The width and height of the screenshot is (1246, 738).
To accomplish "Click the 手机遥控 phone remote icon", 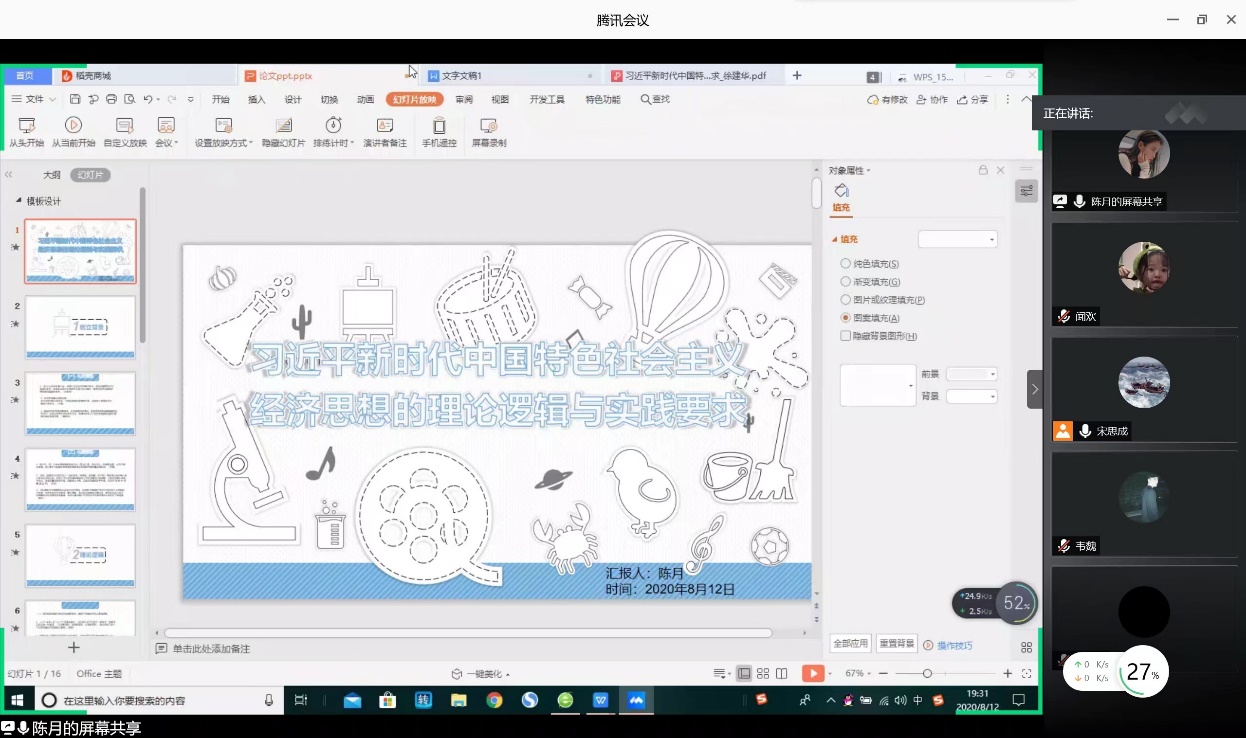I will click(439, 126).
